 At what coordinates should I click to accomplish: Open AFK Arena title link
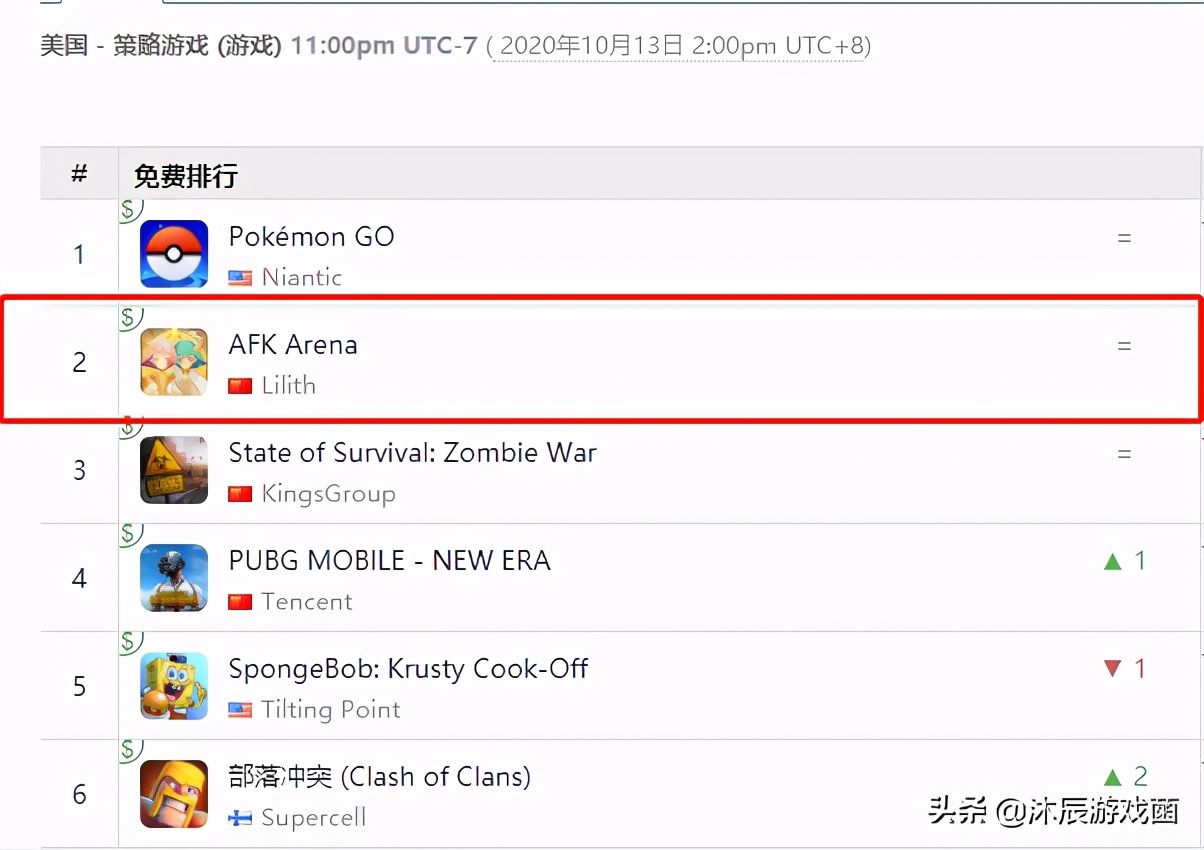click(x=293, y=345)
